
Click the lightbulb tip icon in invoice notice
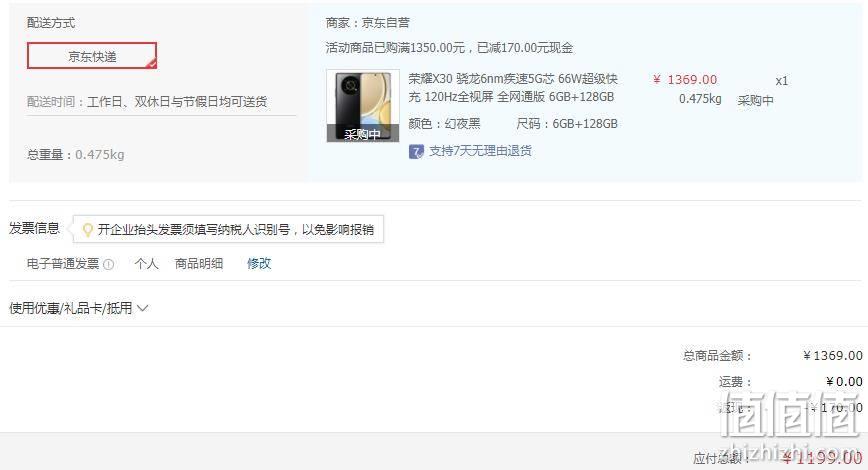(x=87, y=230)
